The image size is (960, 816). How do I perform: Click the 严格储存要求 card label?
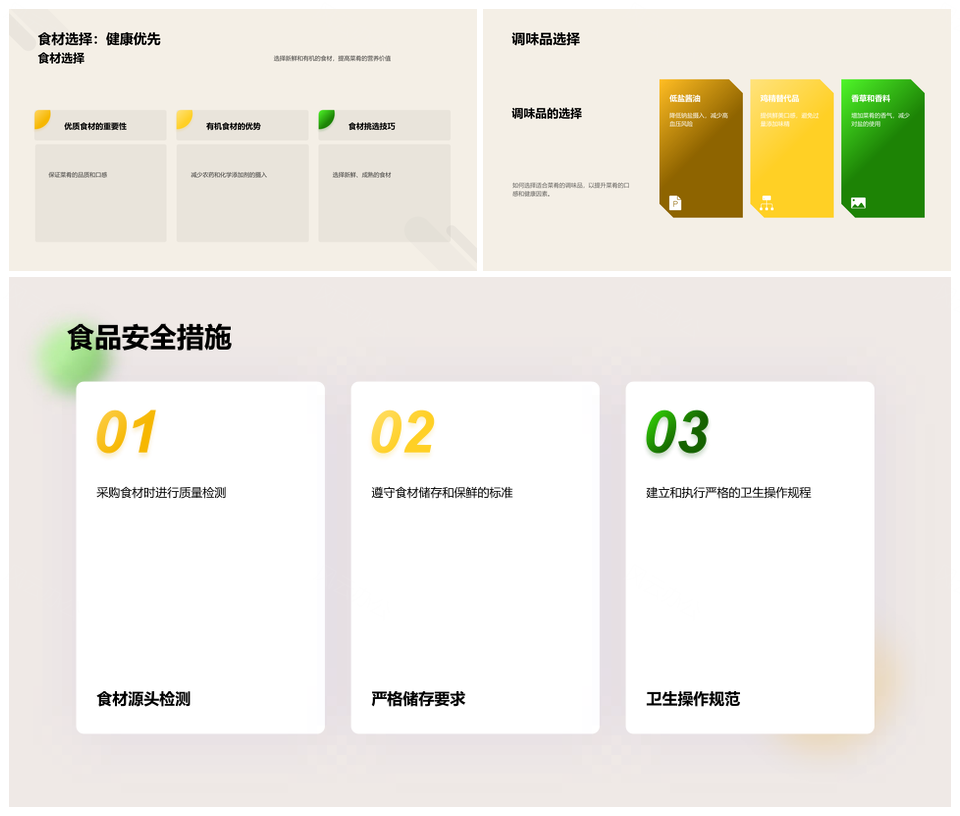pos(418,699)
